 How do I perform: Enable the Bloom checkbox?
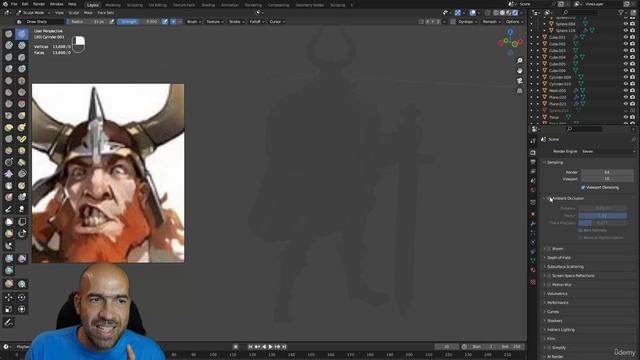549,249
